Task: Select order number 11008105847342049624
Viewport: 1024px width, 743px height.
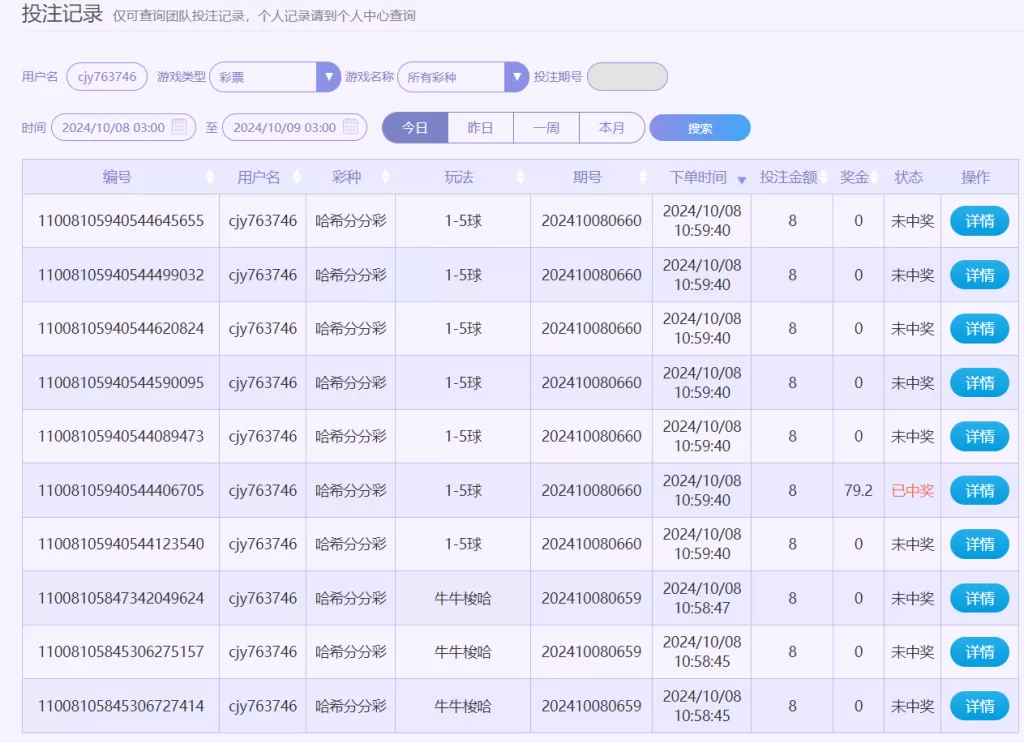Action: pos(121,598)
